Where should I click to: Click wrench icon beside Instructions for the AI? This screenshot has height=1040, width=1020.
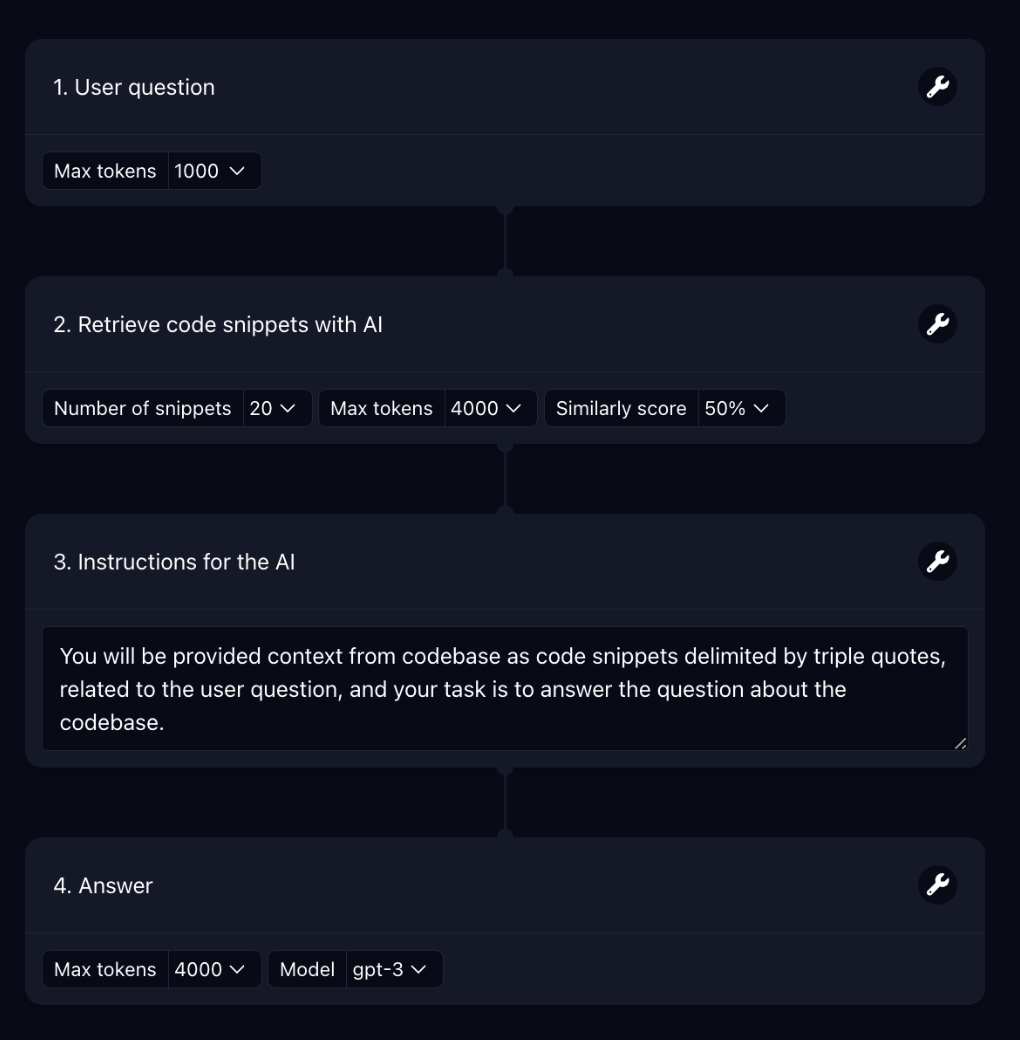click(x=937, y=562)
